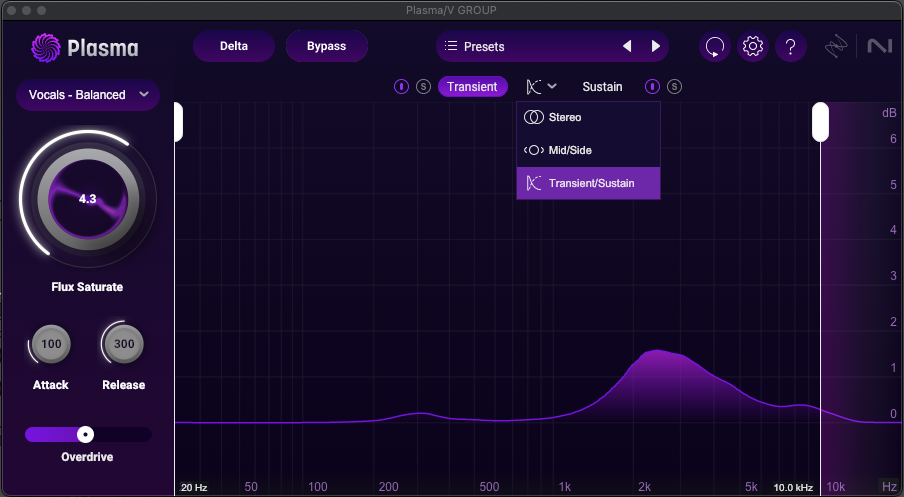
Task: Solo the Transient channel
Action: tap(423, 86)
